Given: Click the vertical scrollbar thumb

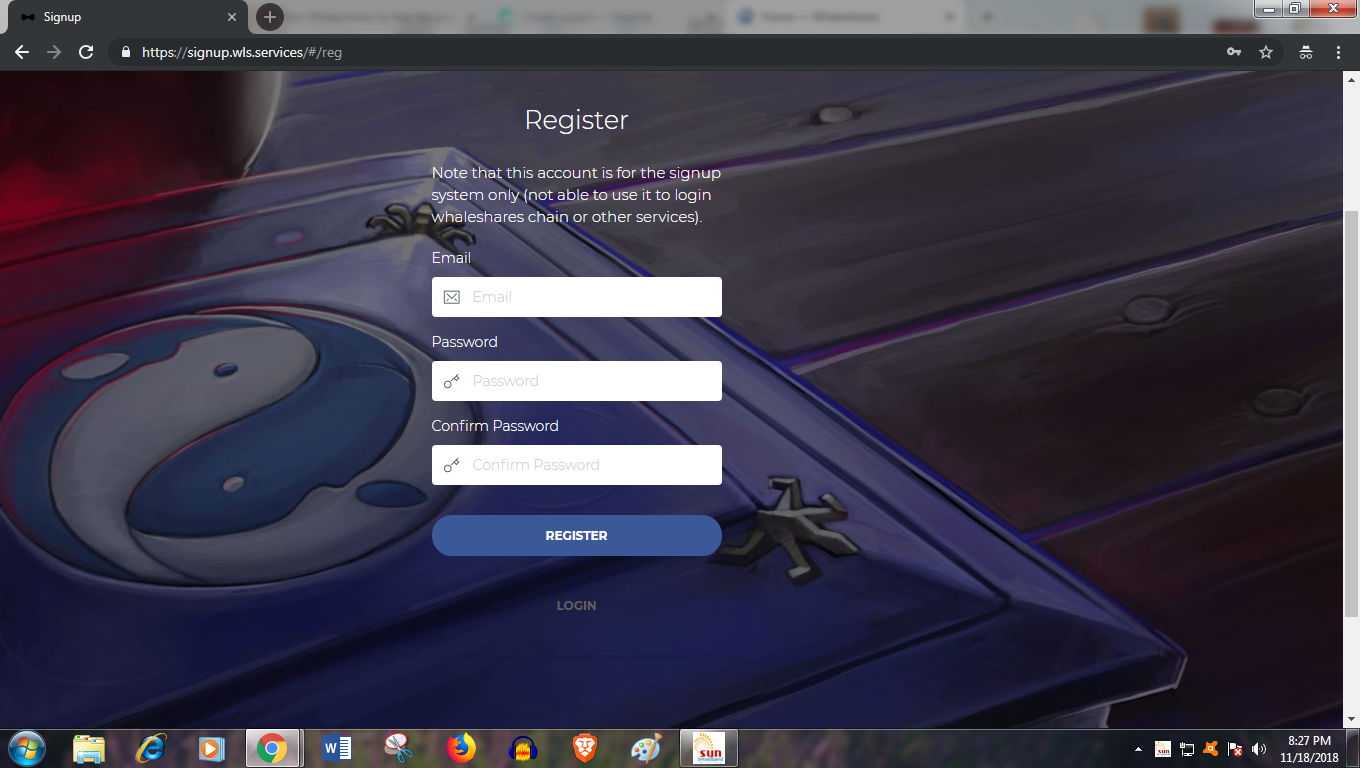Looking at the screenshot, I should click(1352, 415).
